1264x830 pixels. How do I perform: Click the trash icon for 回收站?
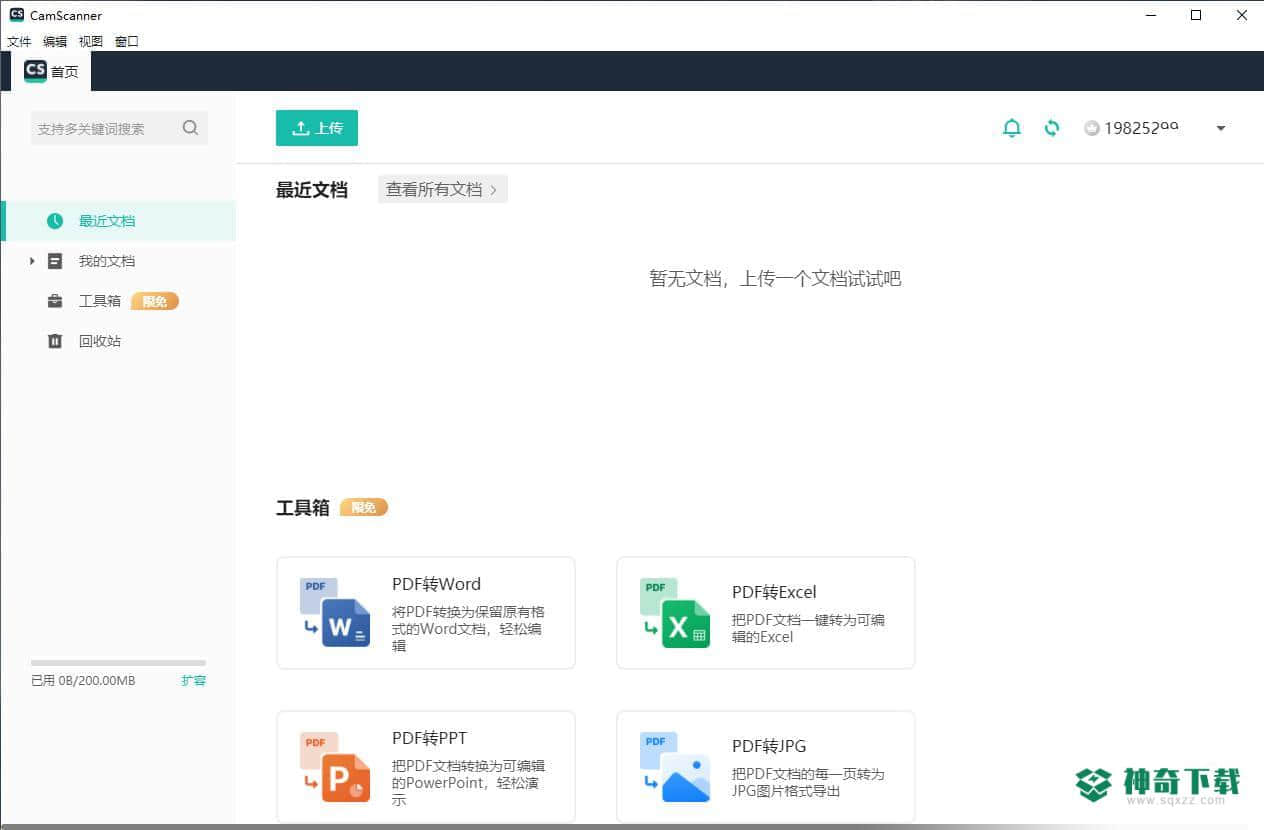click(55, 341)
